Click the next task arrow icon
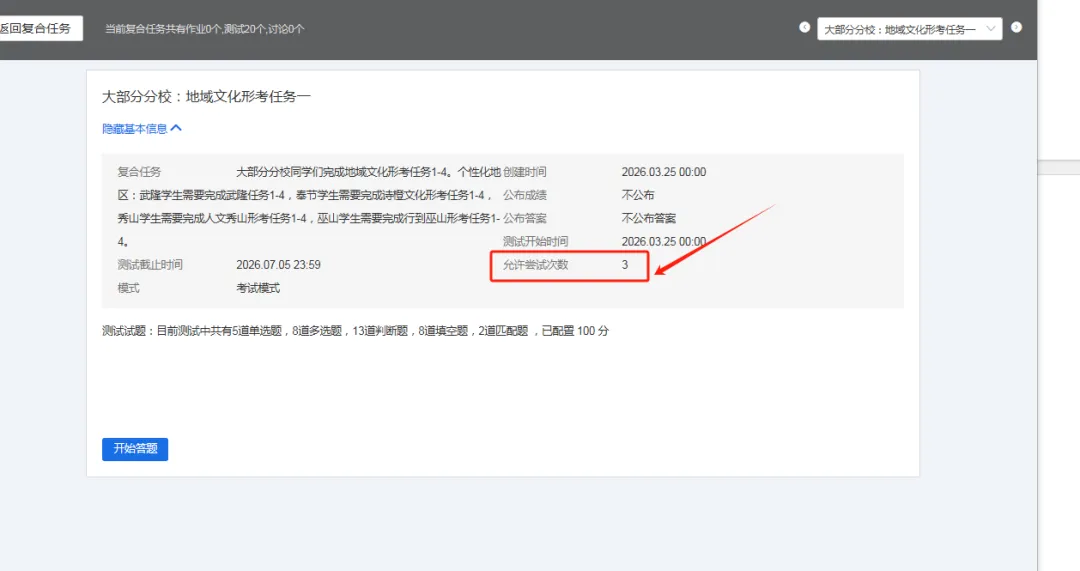Screen dimensions: 1080x571 [1016, 28]
